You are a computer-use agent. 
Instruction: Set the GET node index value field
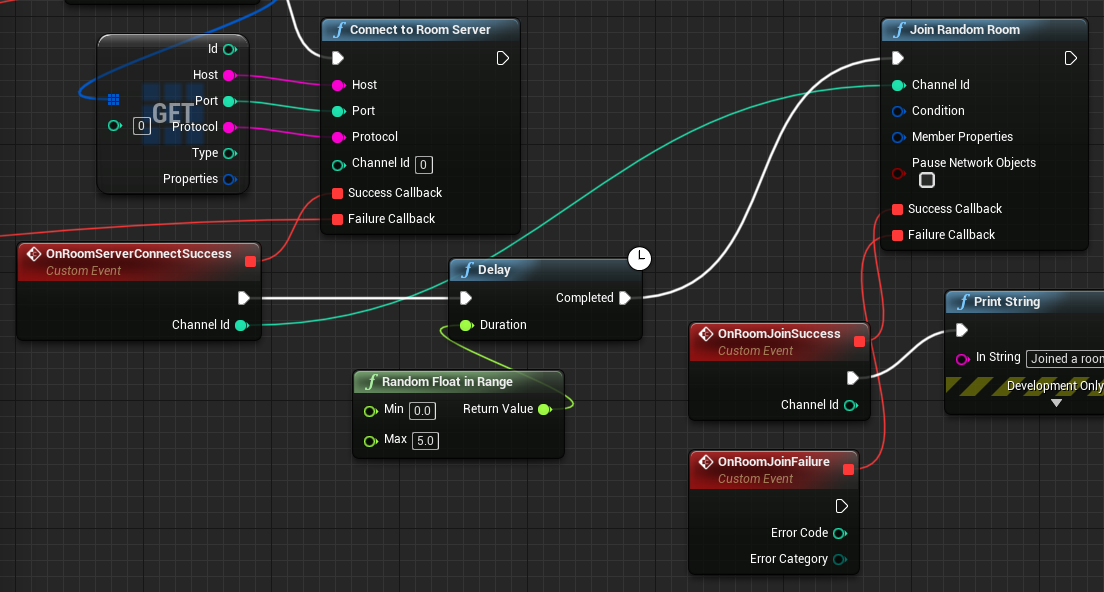[142, 126]
